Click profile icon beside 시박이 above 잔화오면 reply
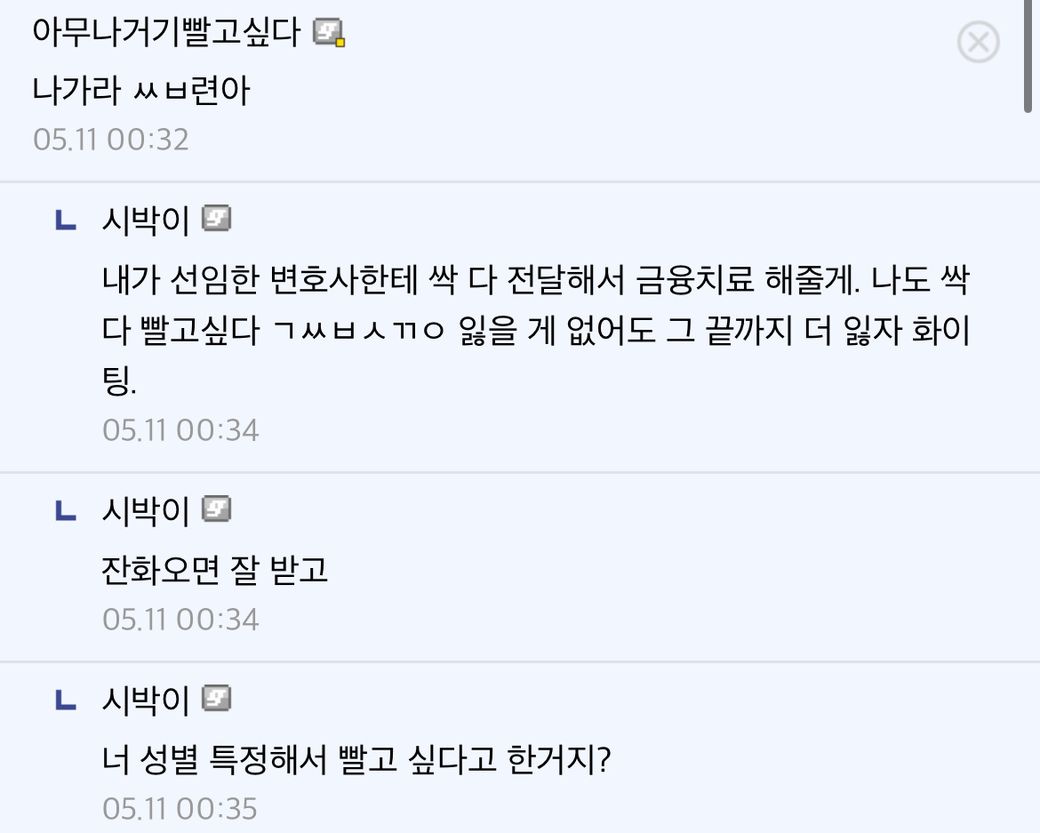 [x=217, y=510]
